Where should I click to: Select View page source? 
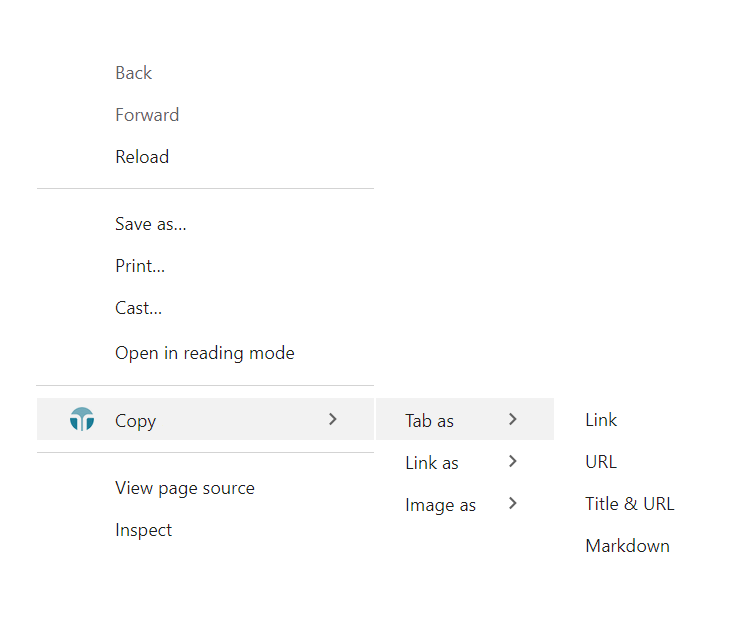click(x=184, y=488)
